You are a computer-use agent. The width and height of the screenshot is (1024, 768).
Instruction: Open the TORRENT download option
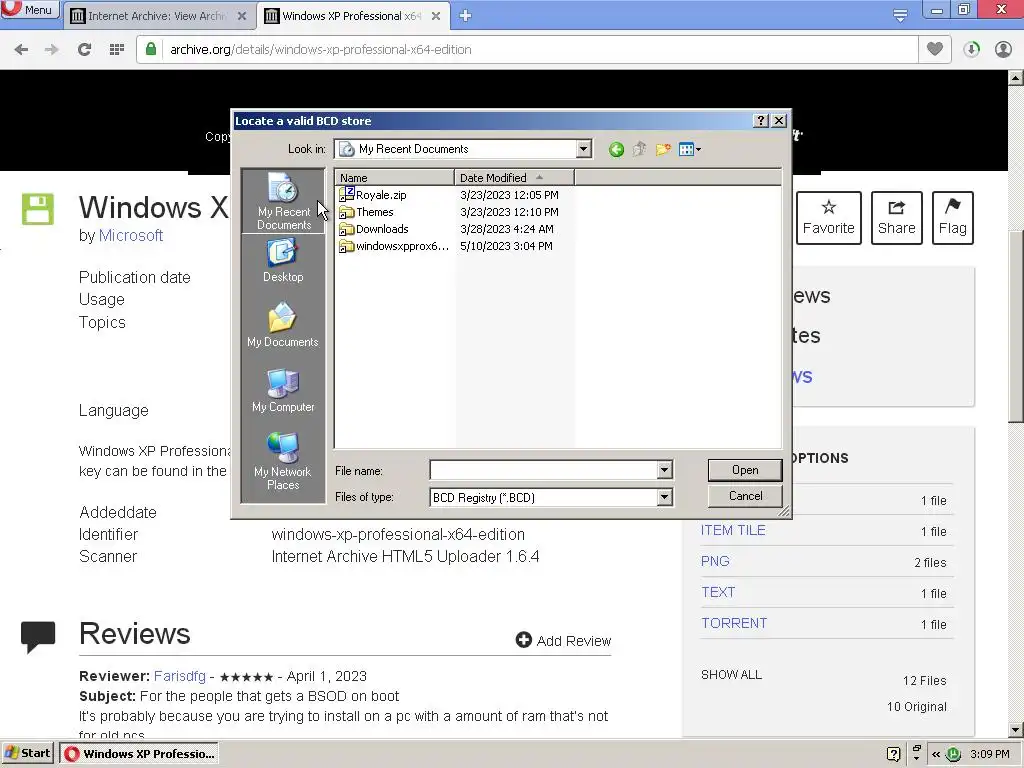coord(734,623)
